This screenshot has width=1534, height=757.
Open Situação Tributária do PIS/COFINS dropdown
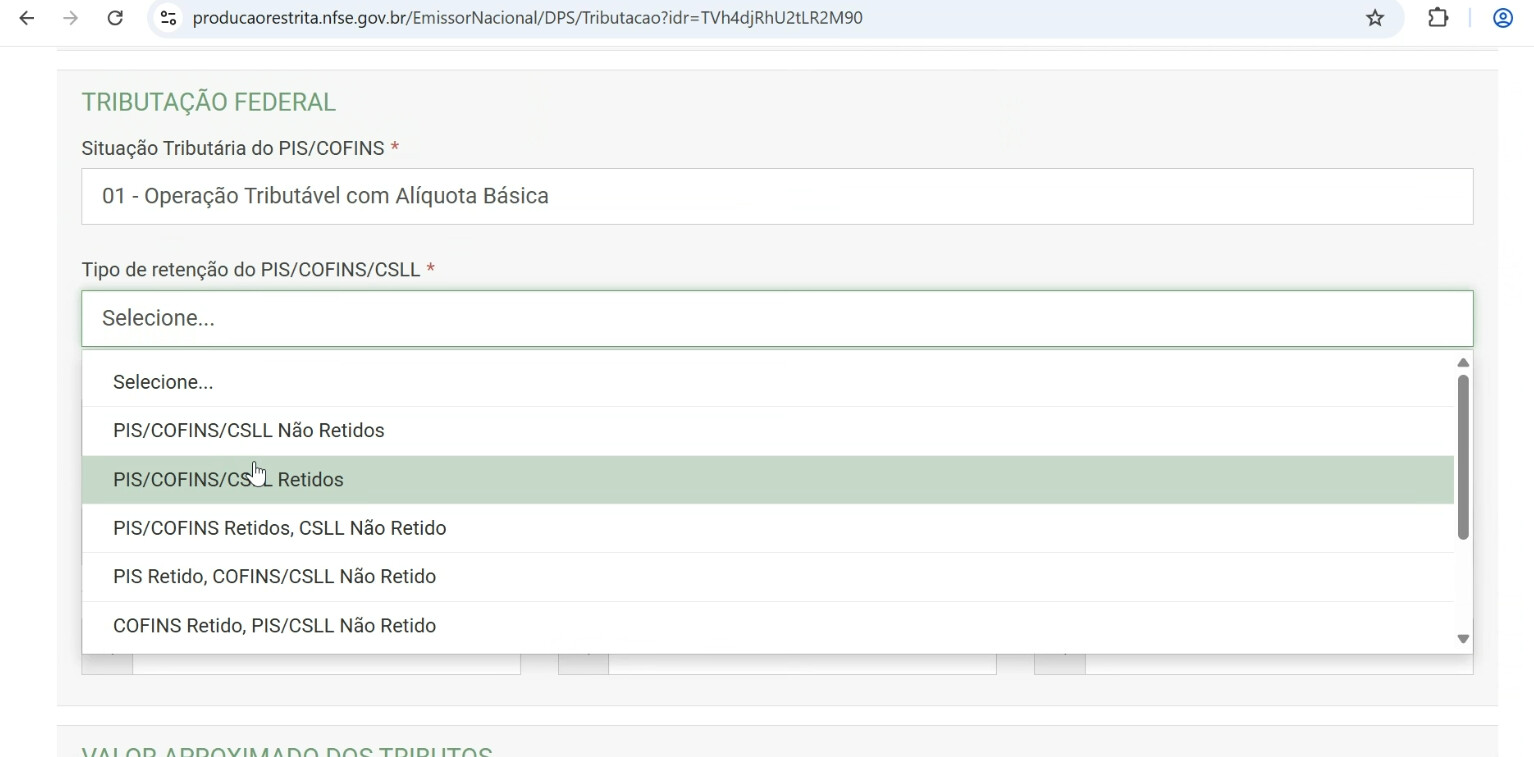[x=776, y=196]
